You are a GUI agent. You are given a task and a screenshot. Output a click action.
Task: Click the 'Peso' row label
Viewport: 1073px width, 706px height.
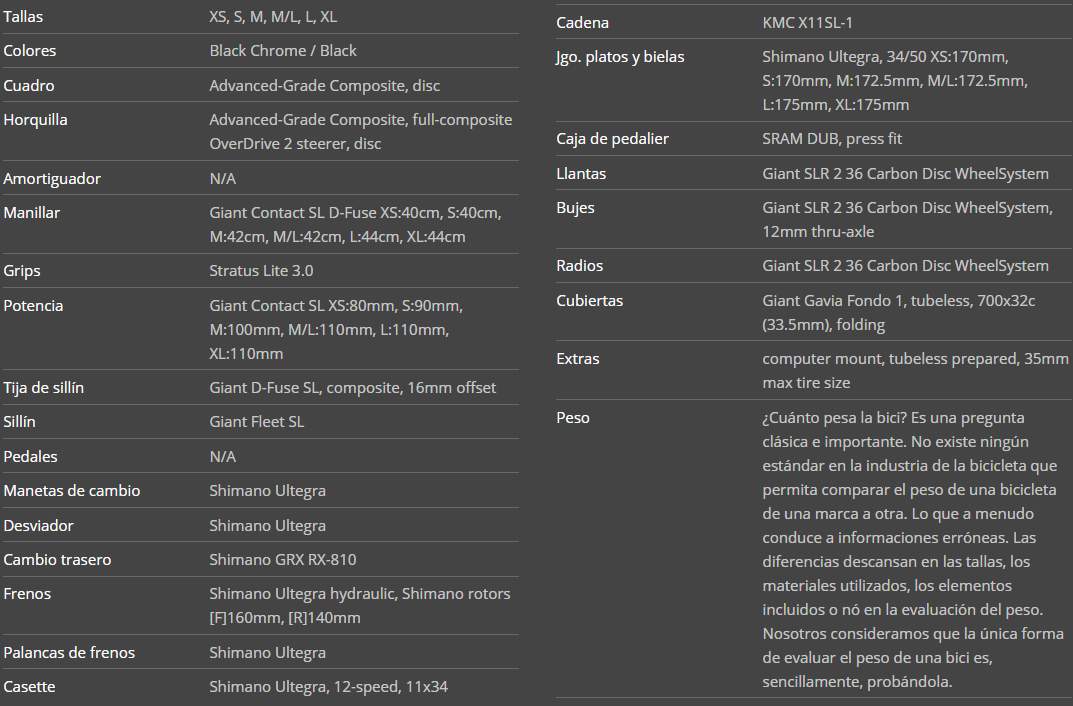pos(573,418)
